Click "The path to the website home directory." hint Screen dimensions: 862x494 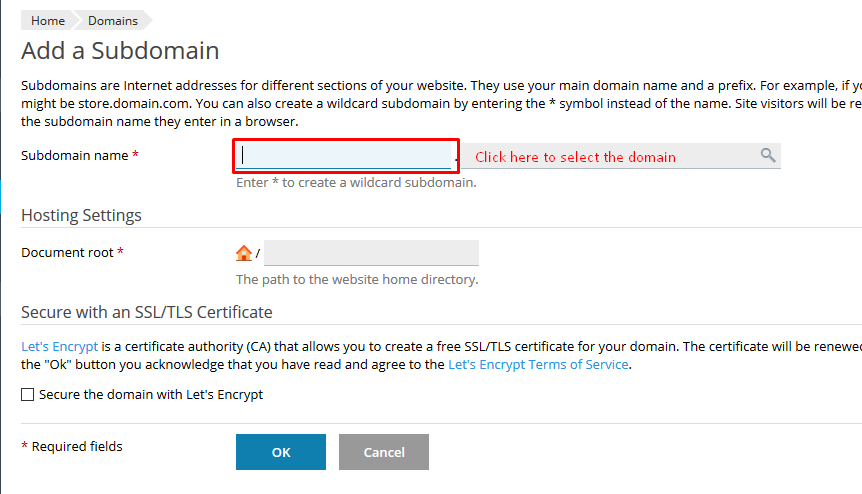(357, 280)
